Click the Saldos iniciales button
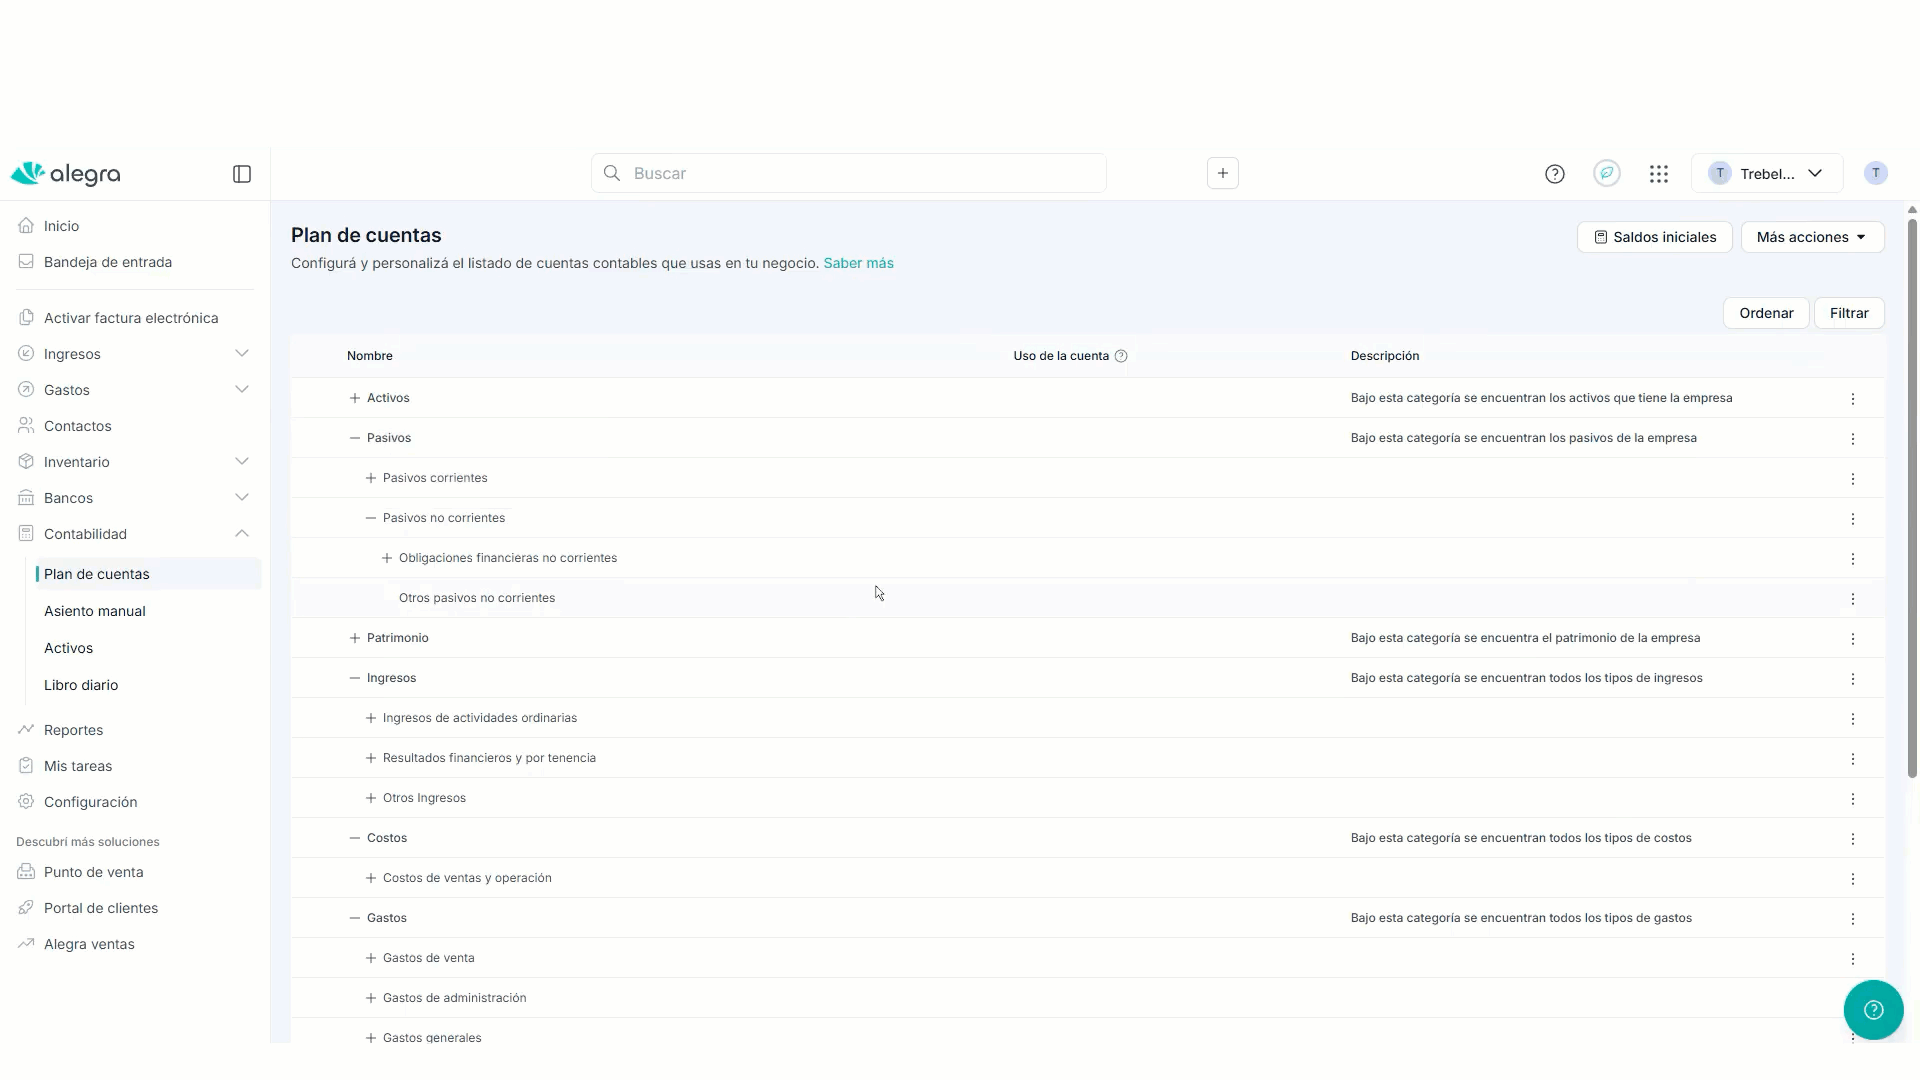This screenshot has height=1080, width=1920. pos(1654,237)
